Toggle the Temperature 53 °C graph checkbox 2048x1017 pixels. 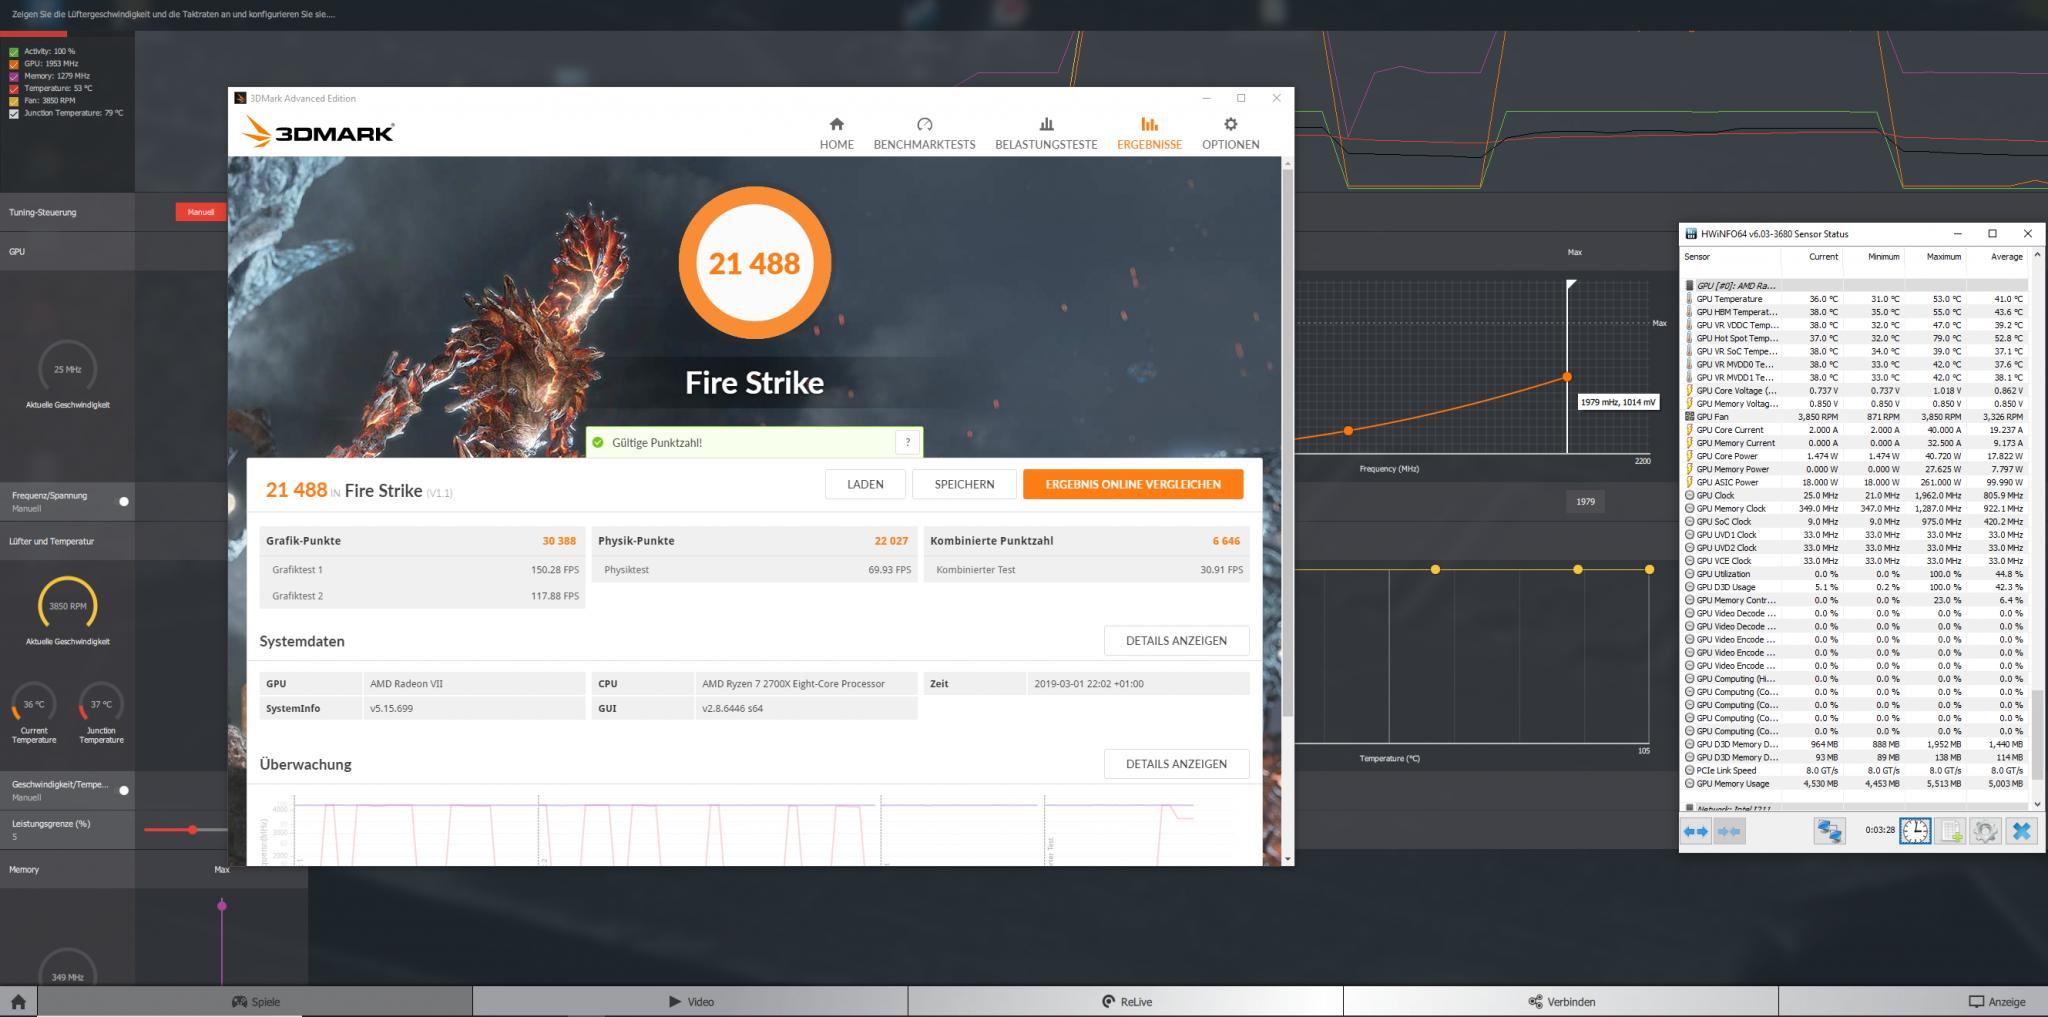[14, 89]
